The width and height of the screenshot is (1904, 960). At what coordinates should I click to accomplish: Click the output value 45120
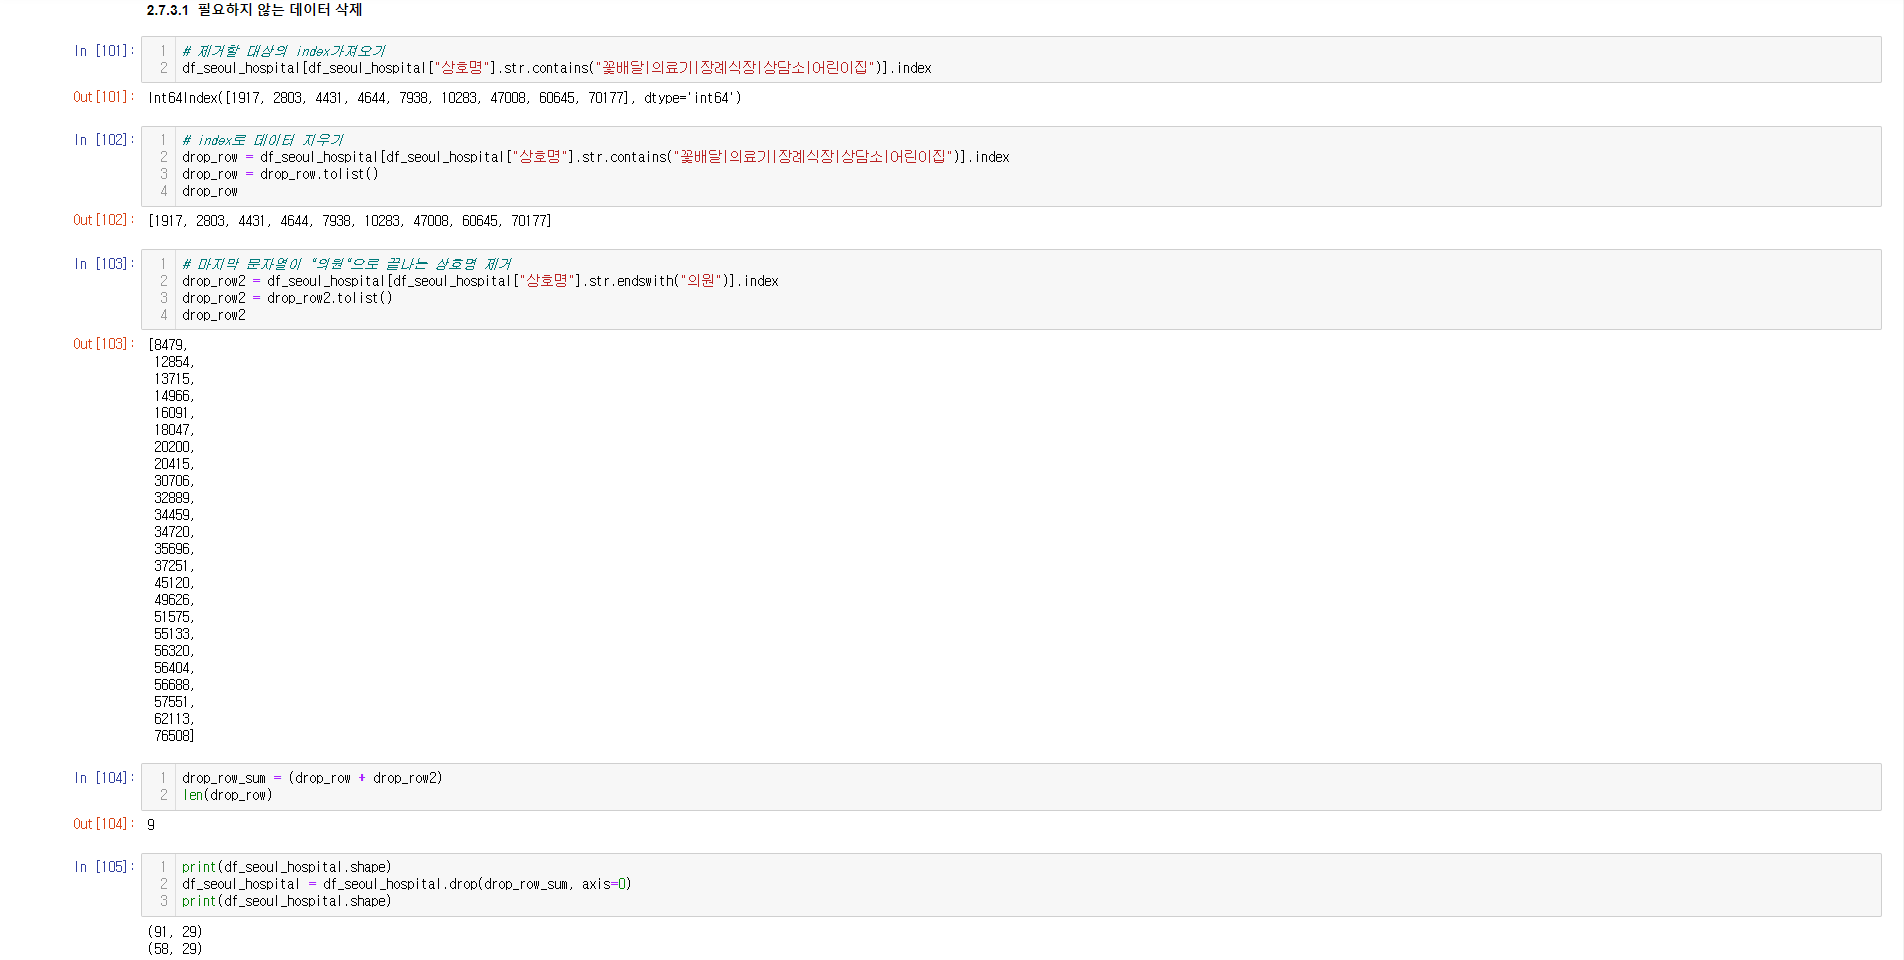174,583
